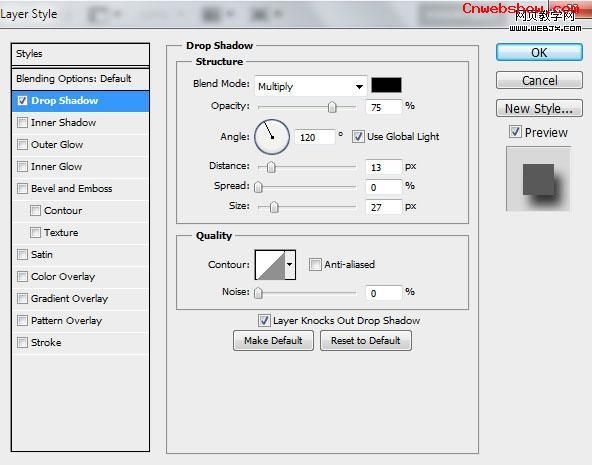Select the Styles list item
Screen dimensions: 592x465
[80, 54]
